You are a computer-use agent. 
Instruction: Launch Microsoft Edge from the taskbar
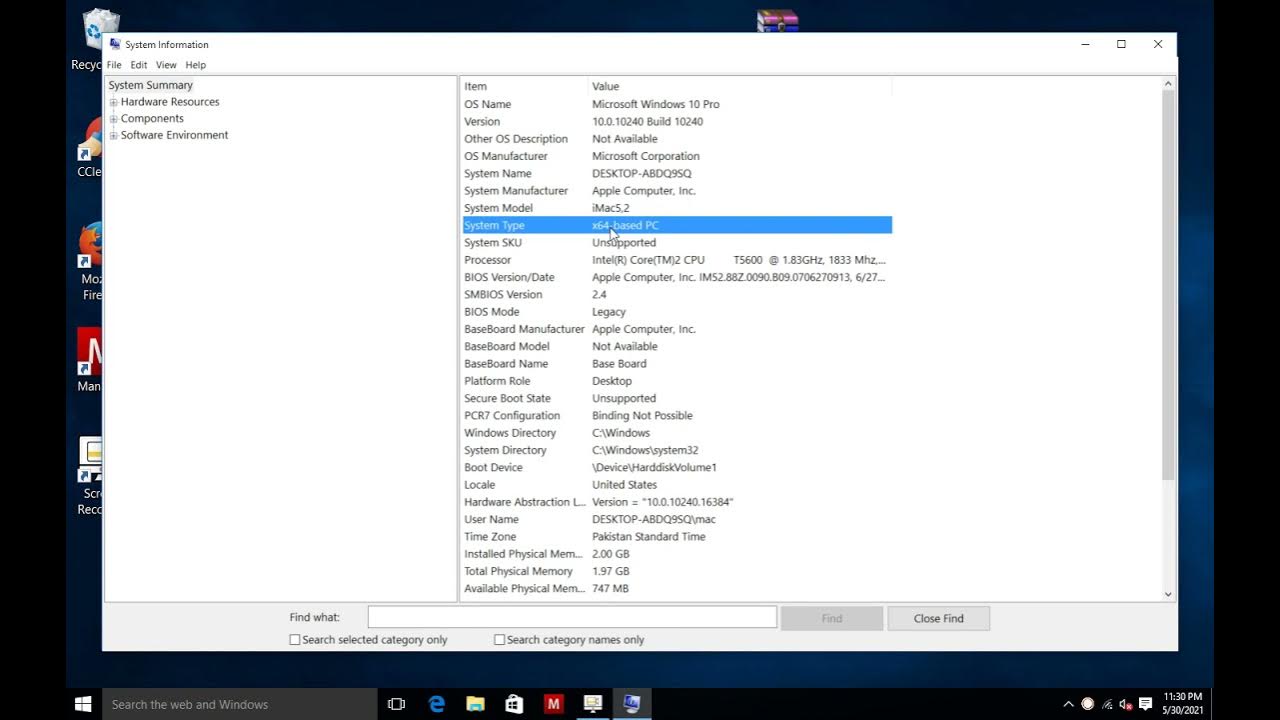click(436, 704)
